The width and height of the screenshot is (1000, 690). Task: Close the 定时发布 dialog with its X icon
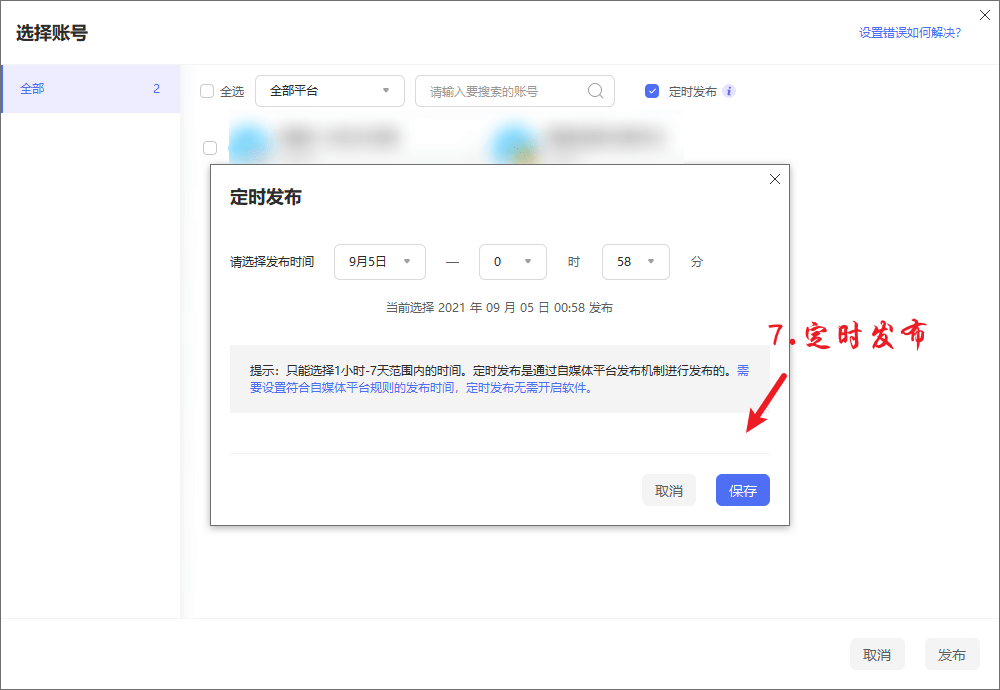click(775, 179)
